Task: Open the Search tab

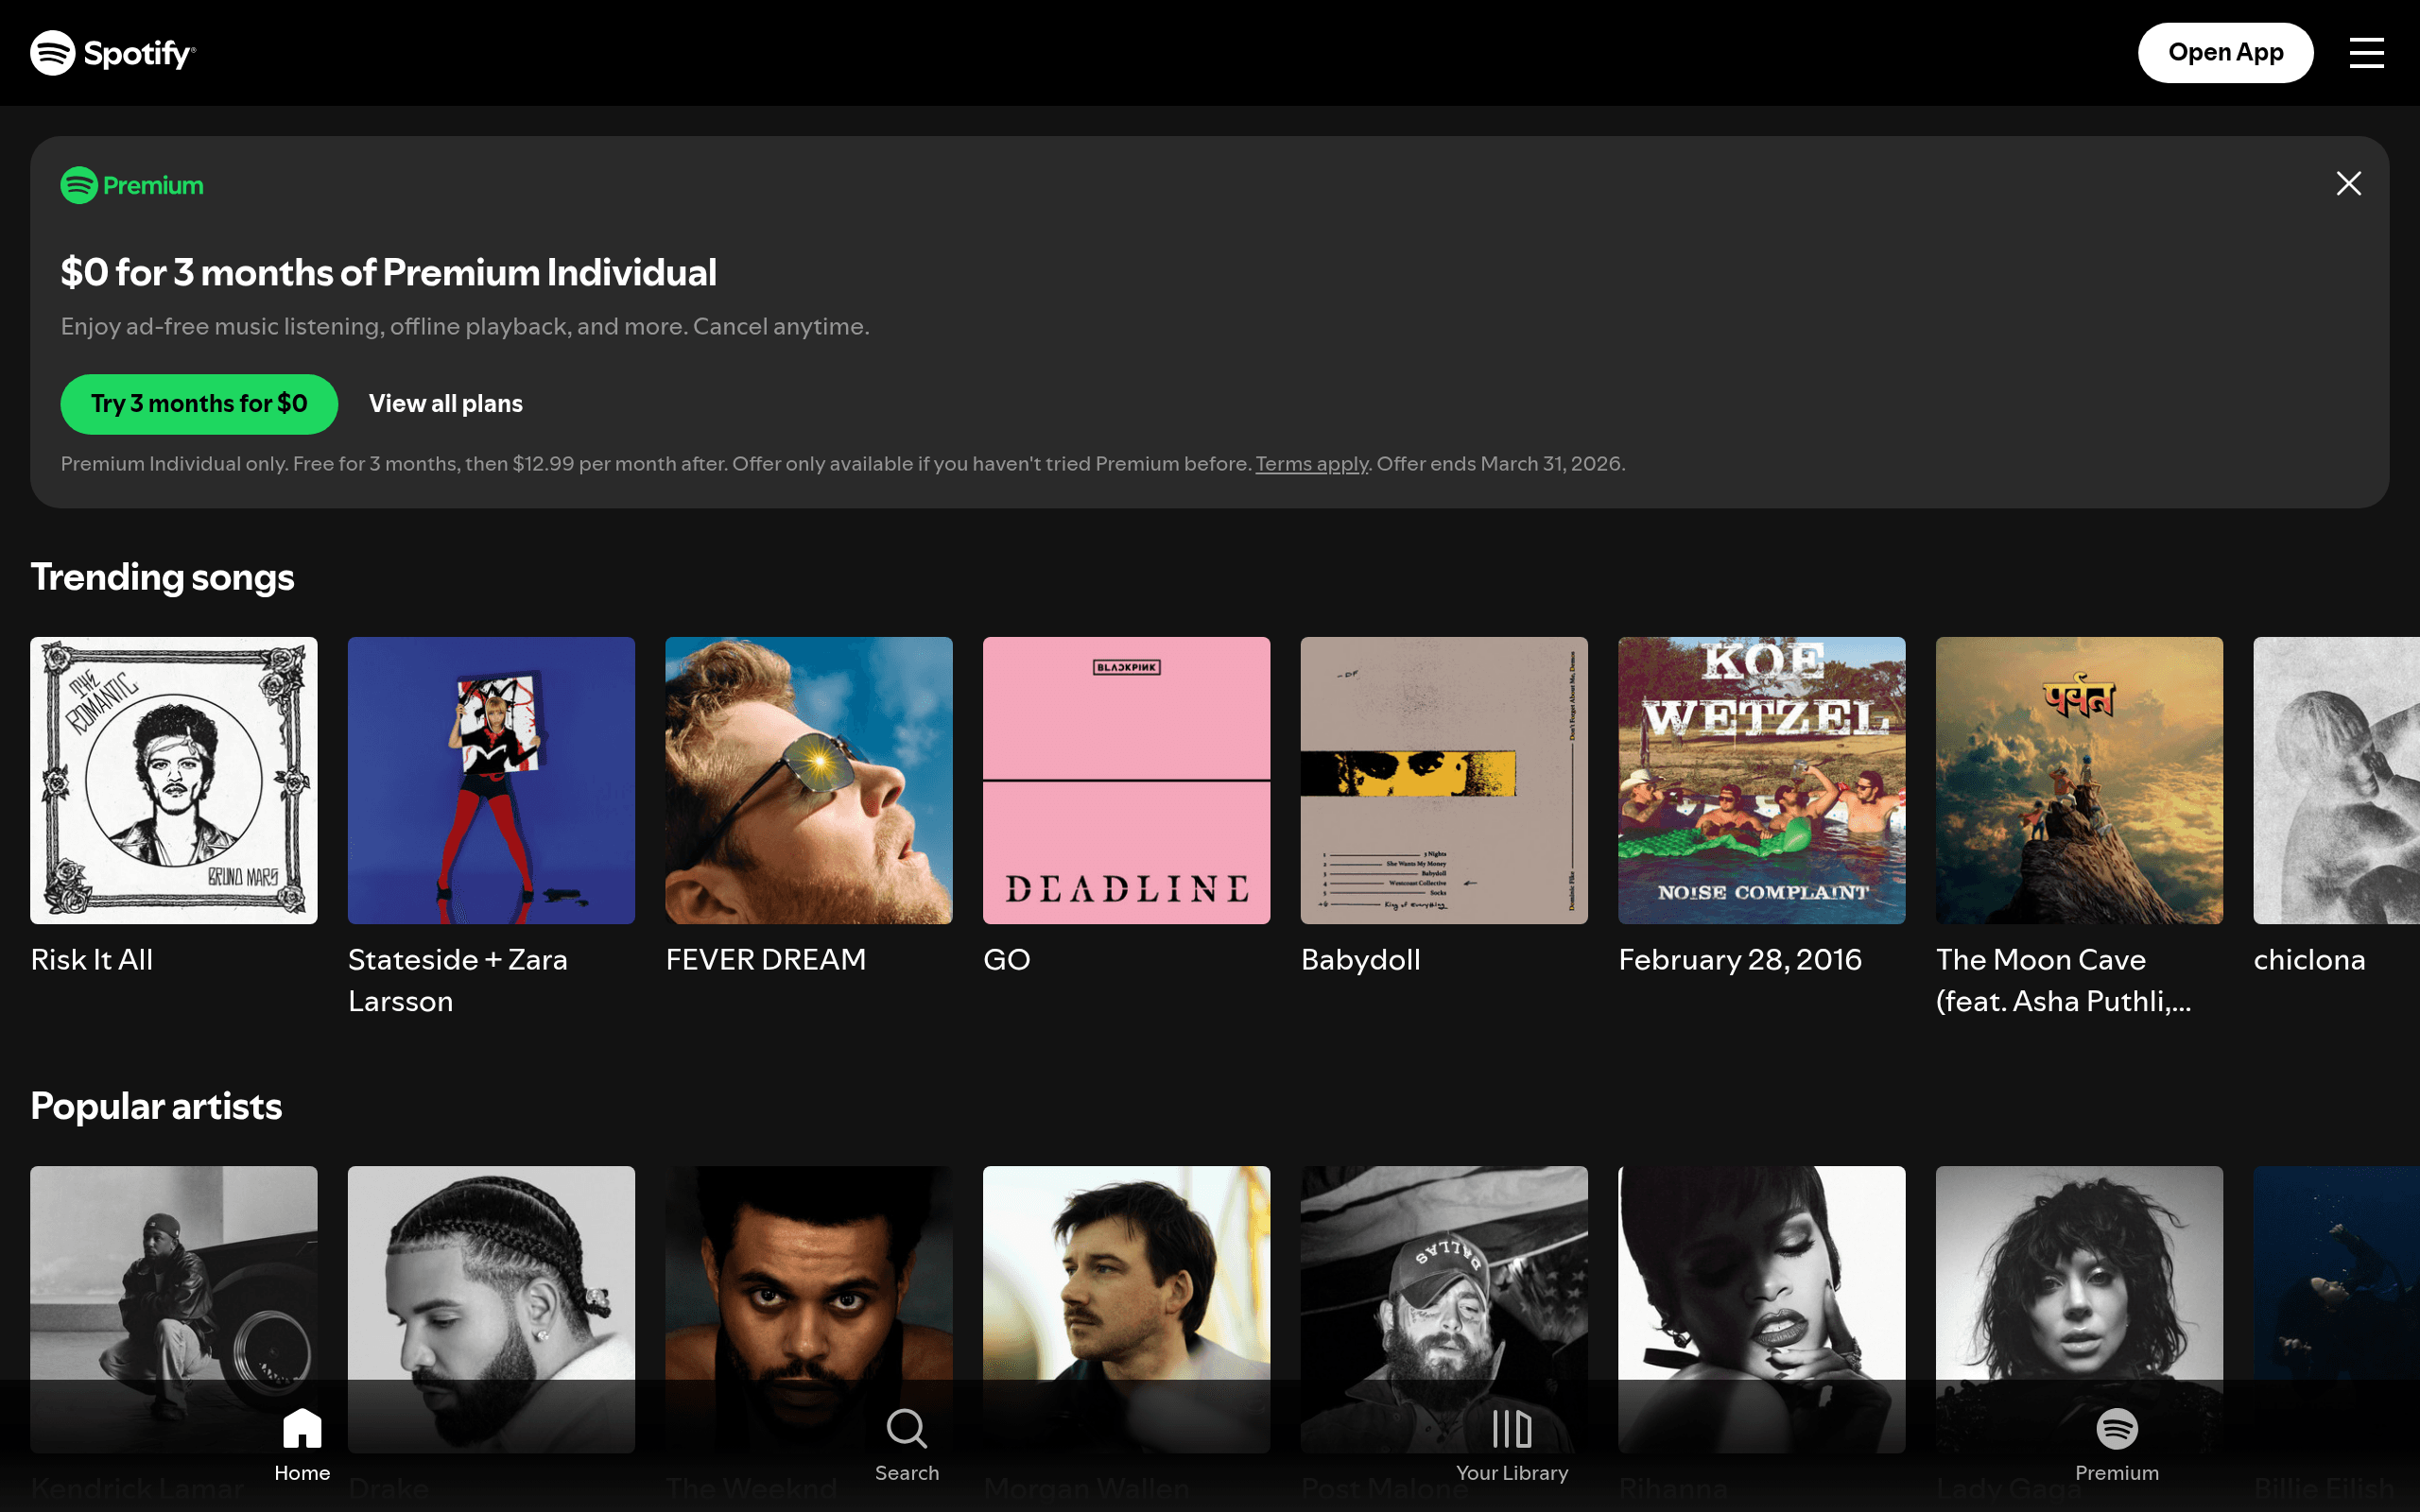Action: click(907, 1445)
